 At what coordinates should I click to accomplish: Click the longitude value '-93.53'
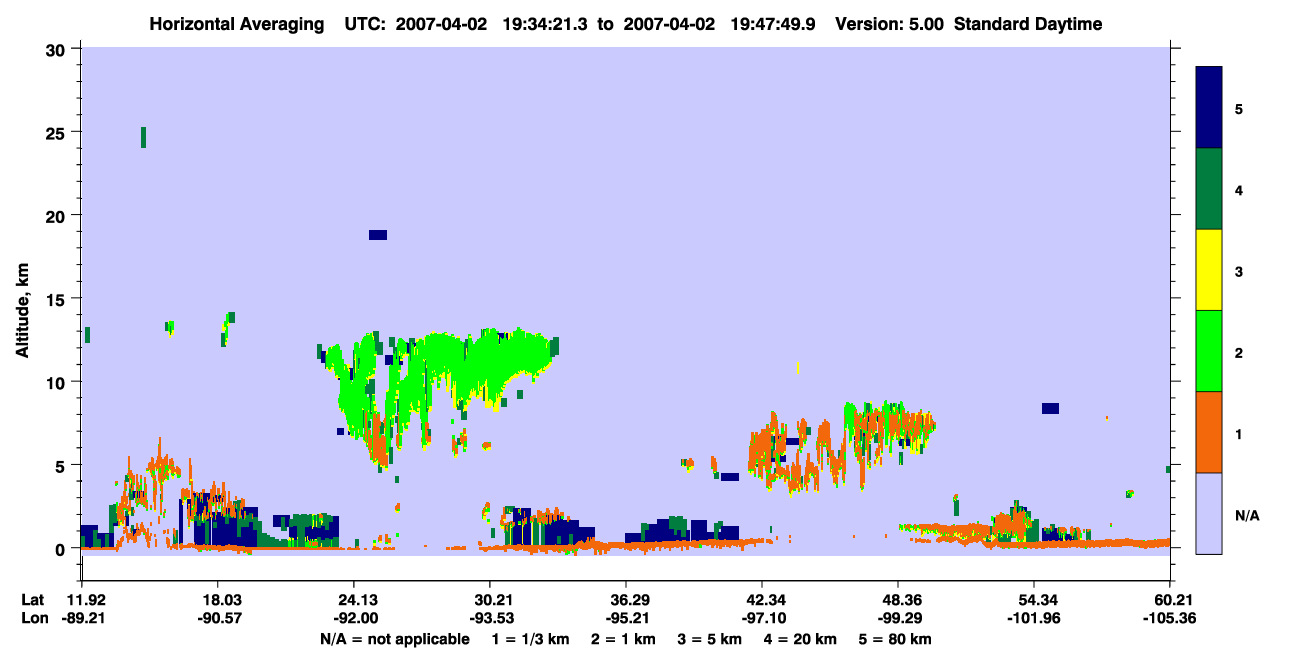[x=490, y=618]
